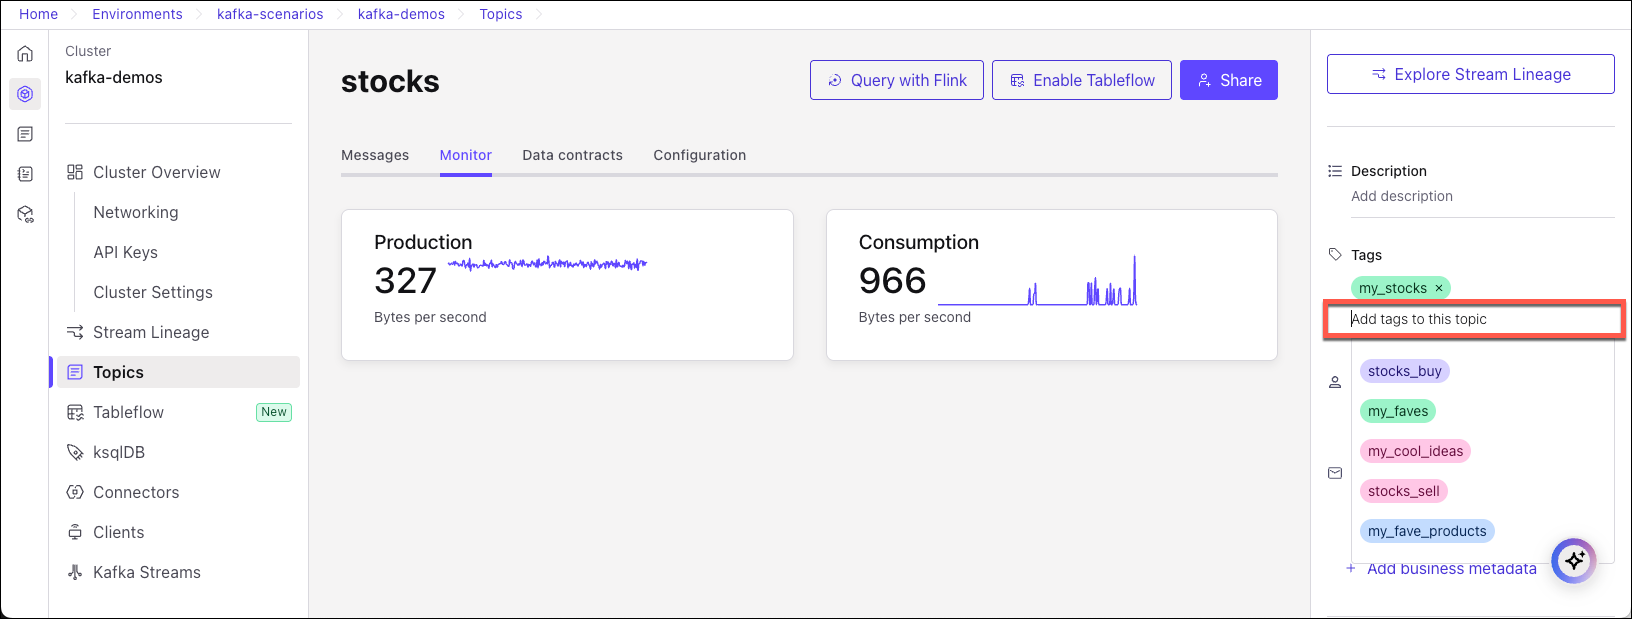This screenshot has width=1632, height=619.
Task: Click the ksqlDB rocket icon
Action: [x=75, y=452]
